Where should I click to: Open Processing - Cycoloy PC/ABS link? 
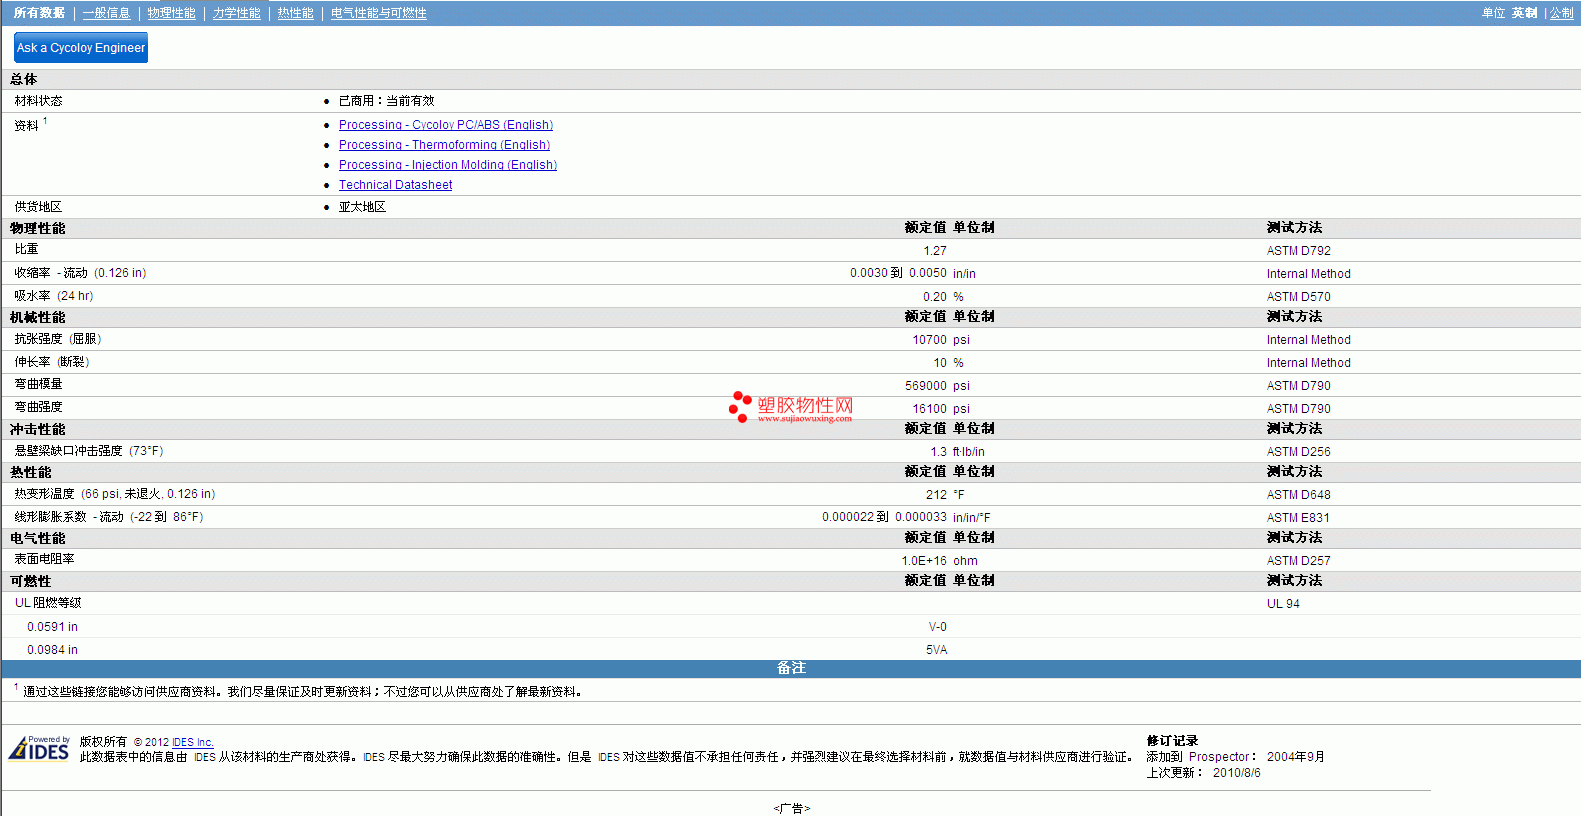[x=446, y=125]
